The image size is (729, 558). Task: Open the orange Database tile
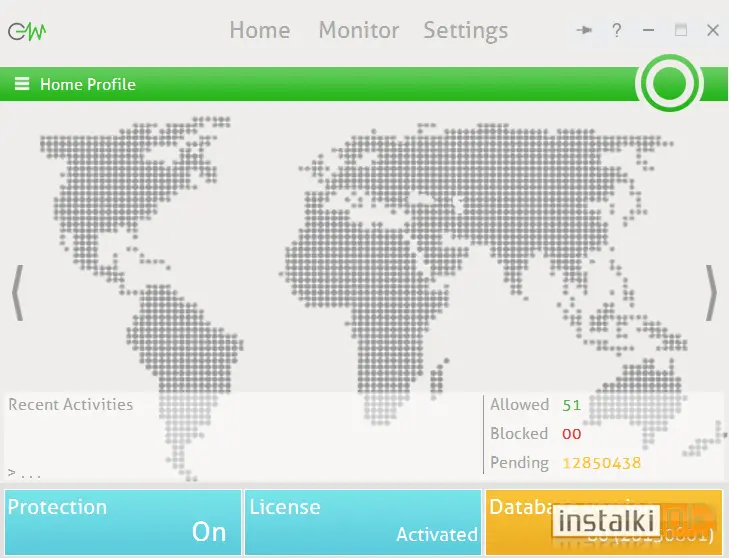tap(604, 522)
